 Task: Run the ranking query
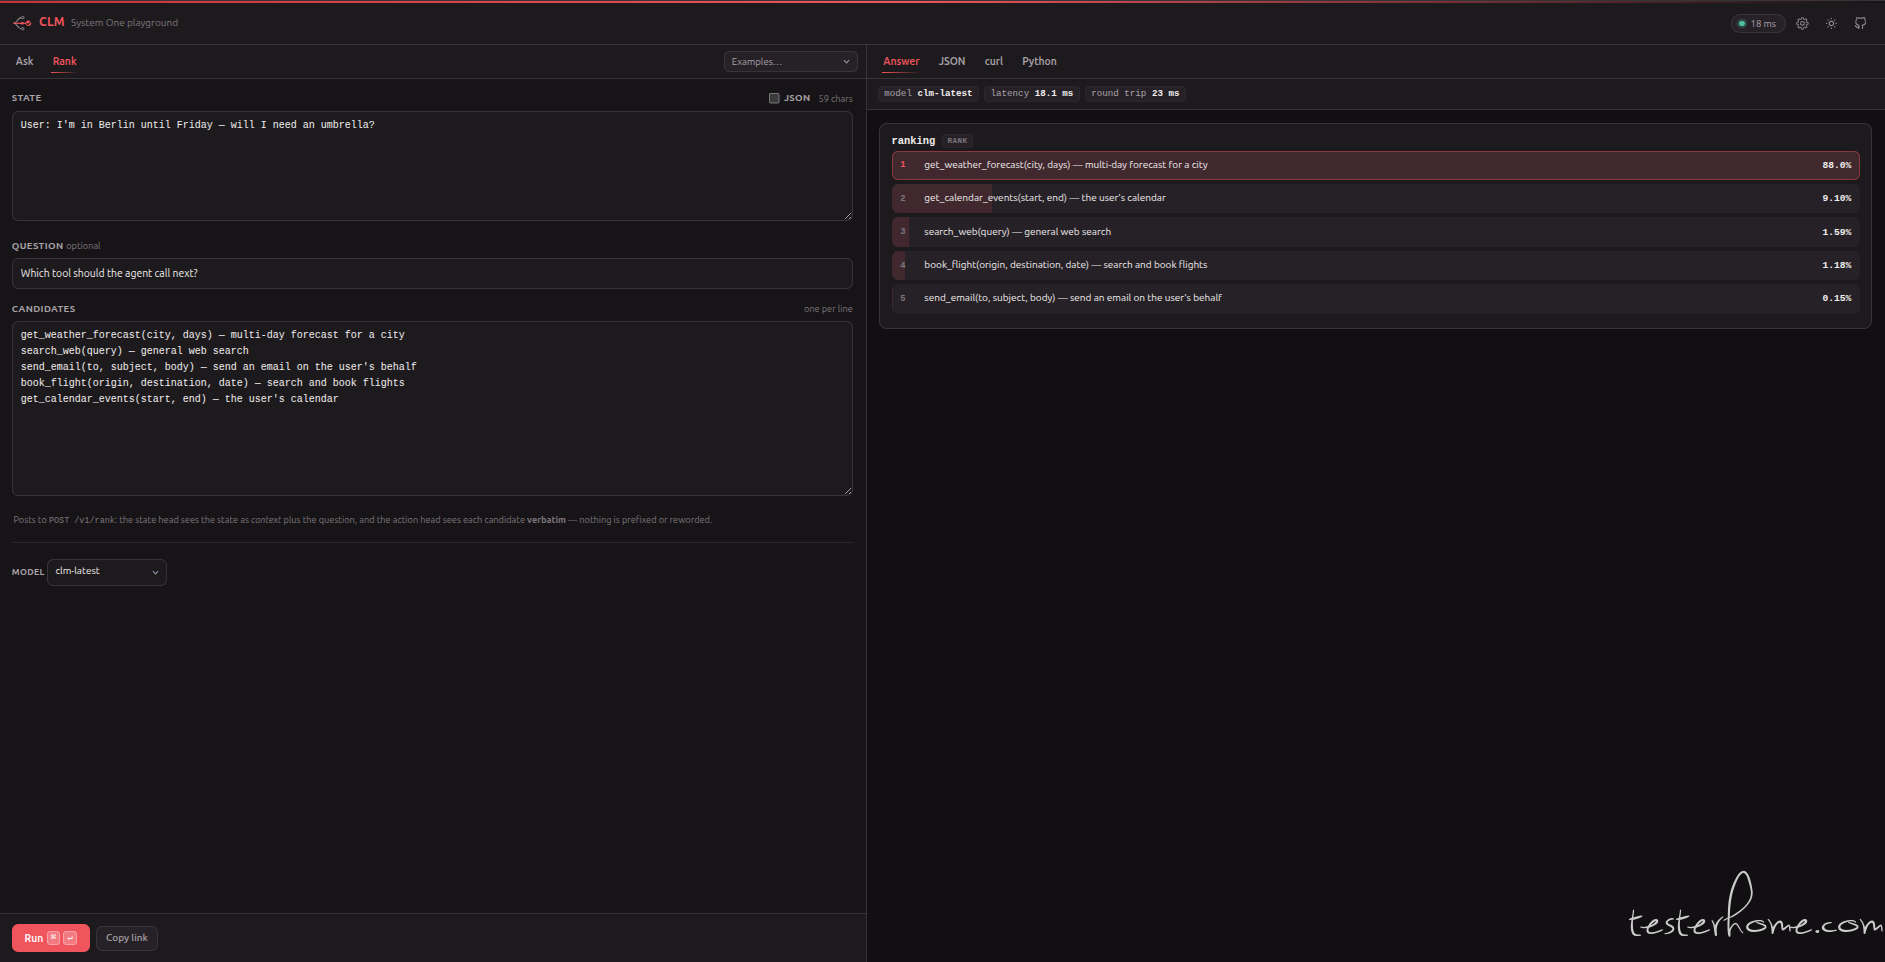pos(51,938)
